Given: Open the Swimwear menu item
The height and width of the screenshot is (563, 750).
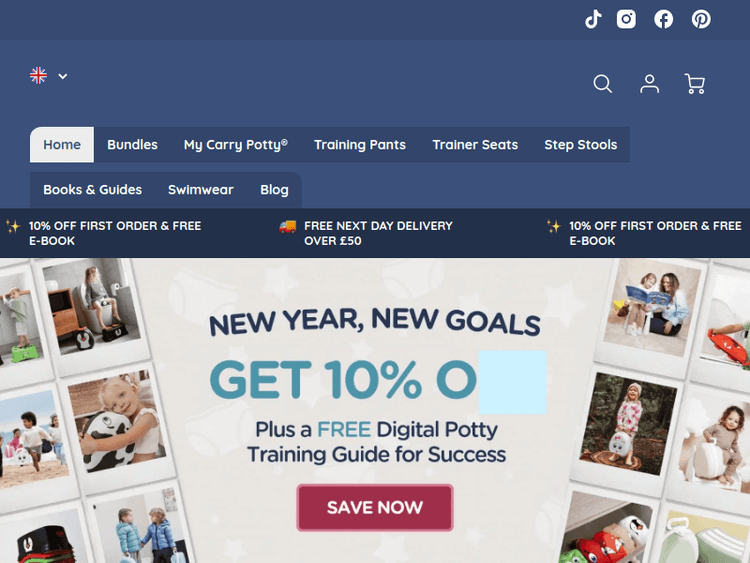Looking at the screenshot, I should (x=201, y=190).
